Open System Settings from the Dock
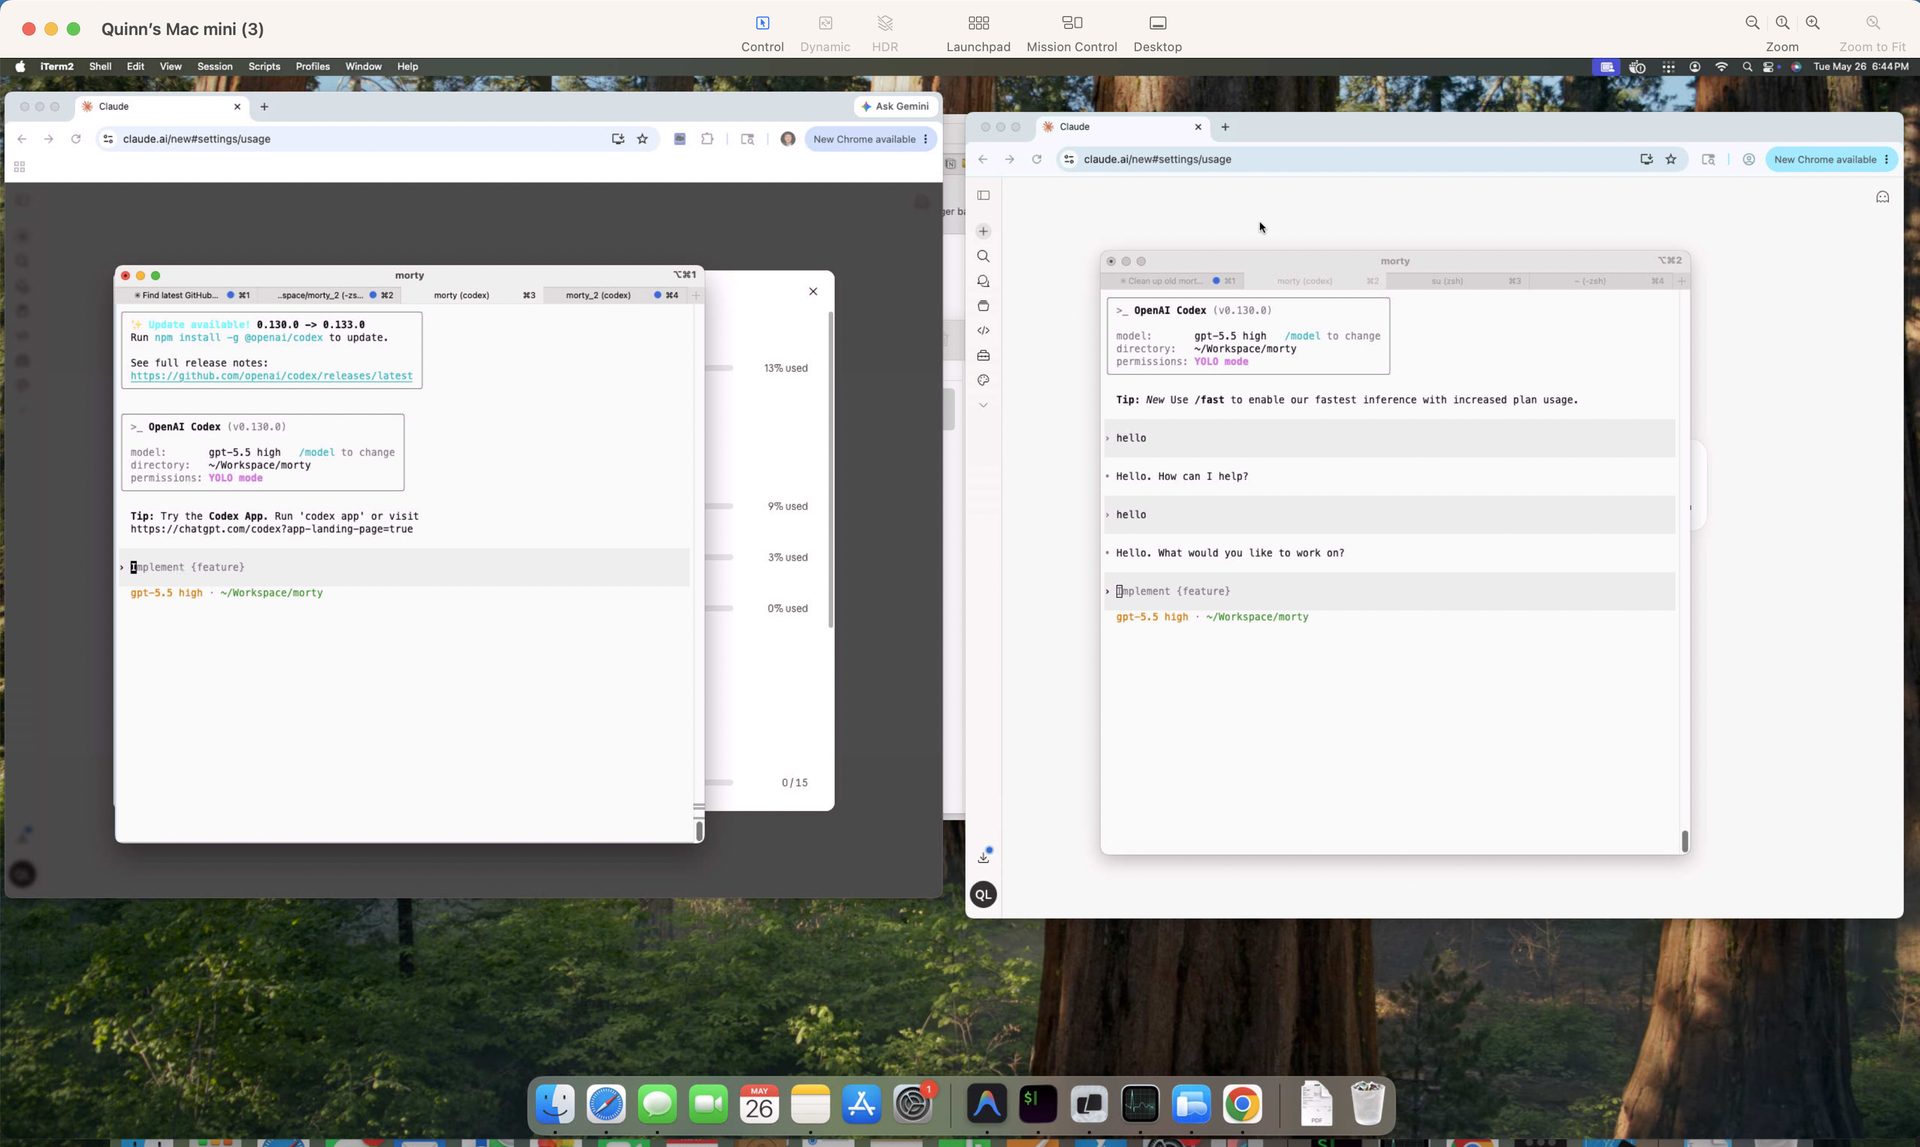This screenshot has height=1147, width=1920. point(913,1104)
